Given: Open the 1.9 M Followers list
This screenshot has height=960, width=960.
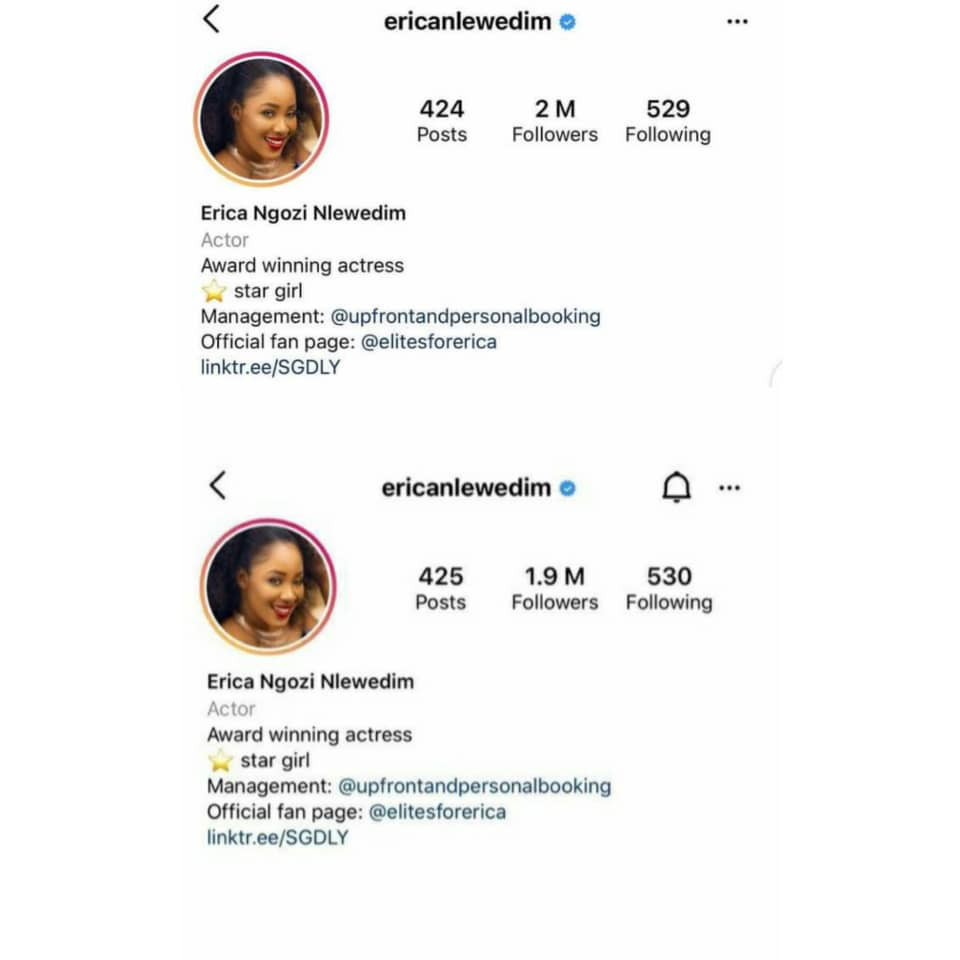Looking at the screenshot, I should point(555,588).
